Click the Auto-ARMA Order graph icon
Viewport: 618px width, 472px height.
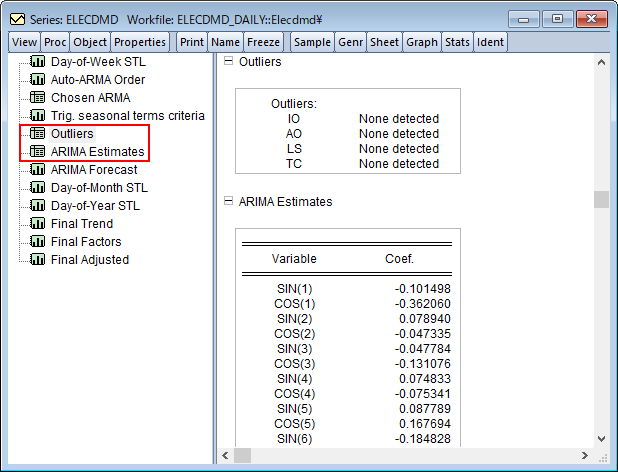coord(37,80)
